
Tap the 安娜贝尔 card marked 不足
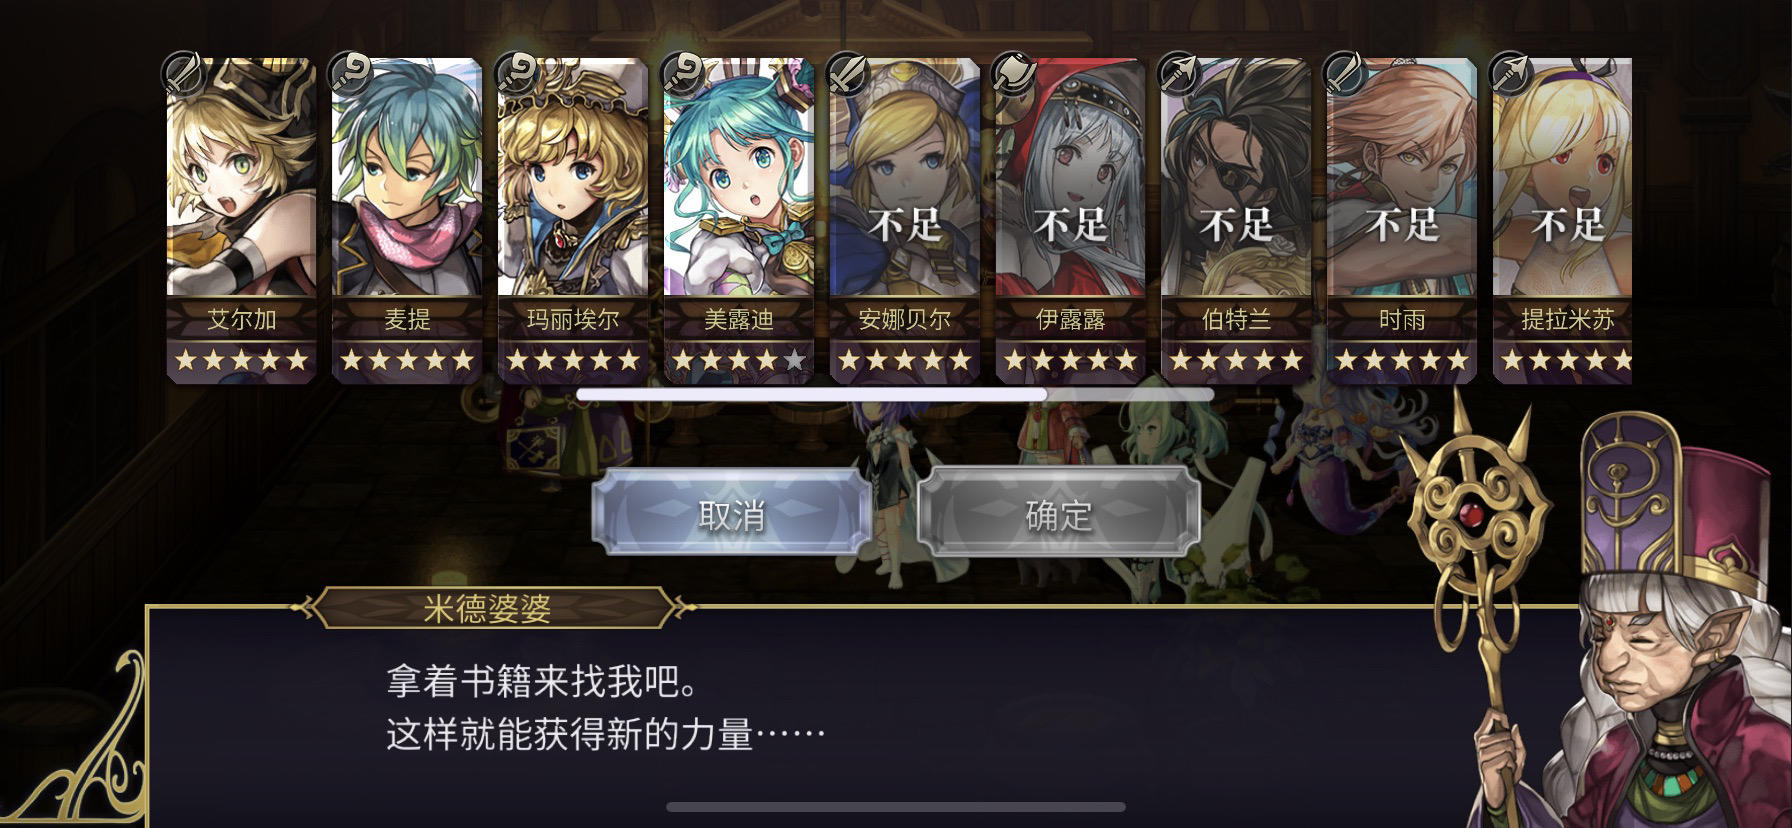(905, 220)
